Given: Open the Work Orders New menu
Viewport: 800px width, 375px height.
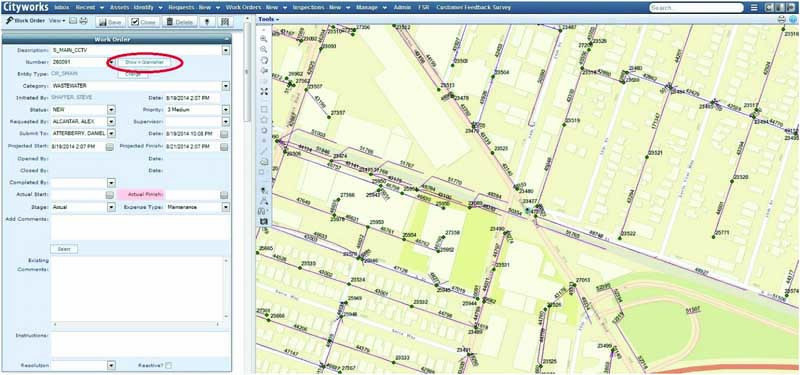Looking at the screenshot, I should pyautogui.click(x=257, y=8).
